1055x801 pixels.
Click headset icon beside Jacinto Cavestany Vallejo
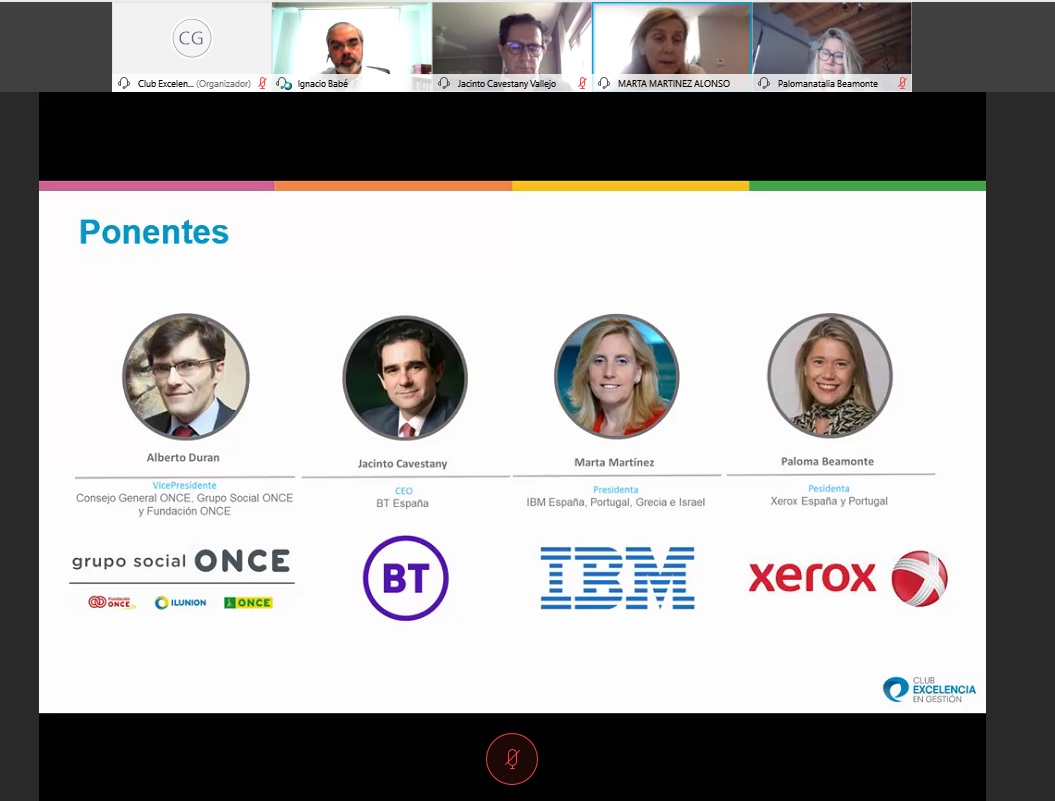[x=444, y=84]
